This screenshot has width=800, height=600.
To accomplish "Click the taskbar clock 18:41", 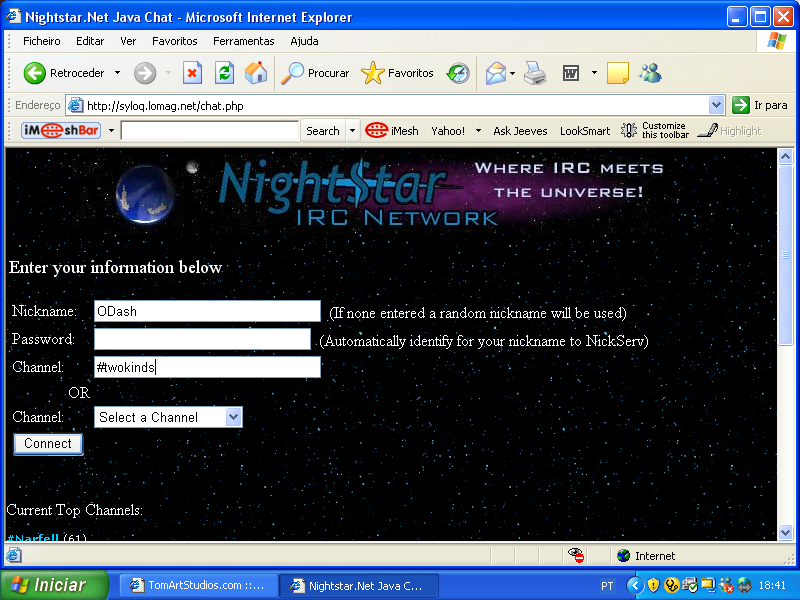I will coord(771,585).
